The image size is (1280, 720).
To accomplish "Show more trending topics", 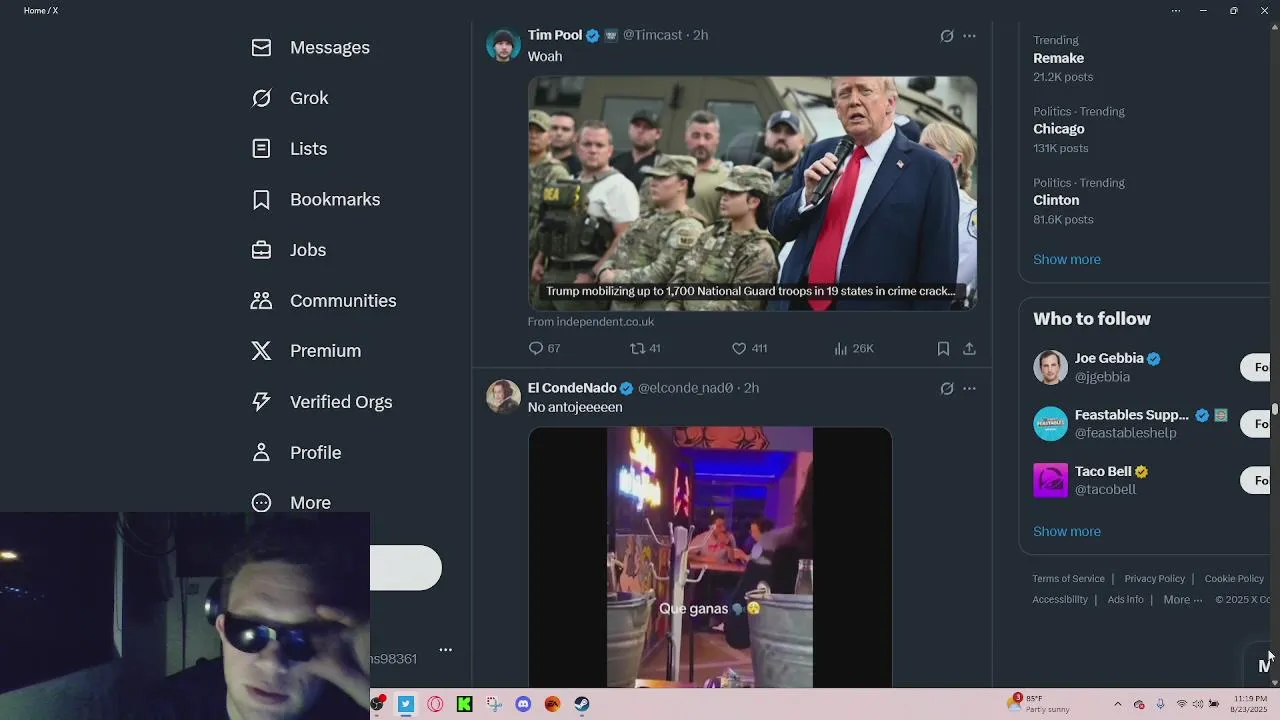I will [x=1067, y=259].
